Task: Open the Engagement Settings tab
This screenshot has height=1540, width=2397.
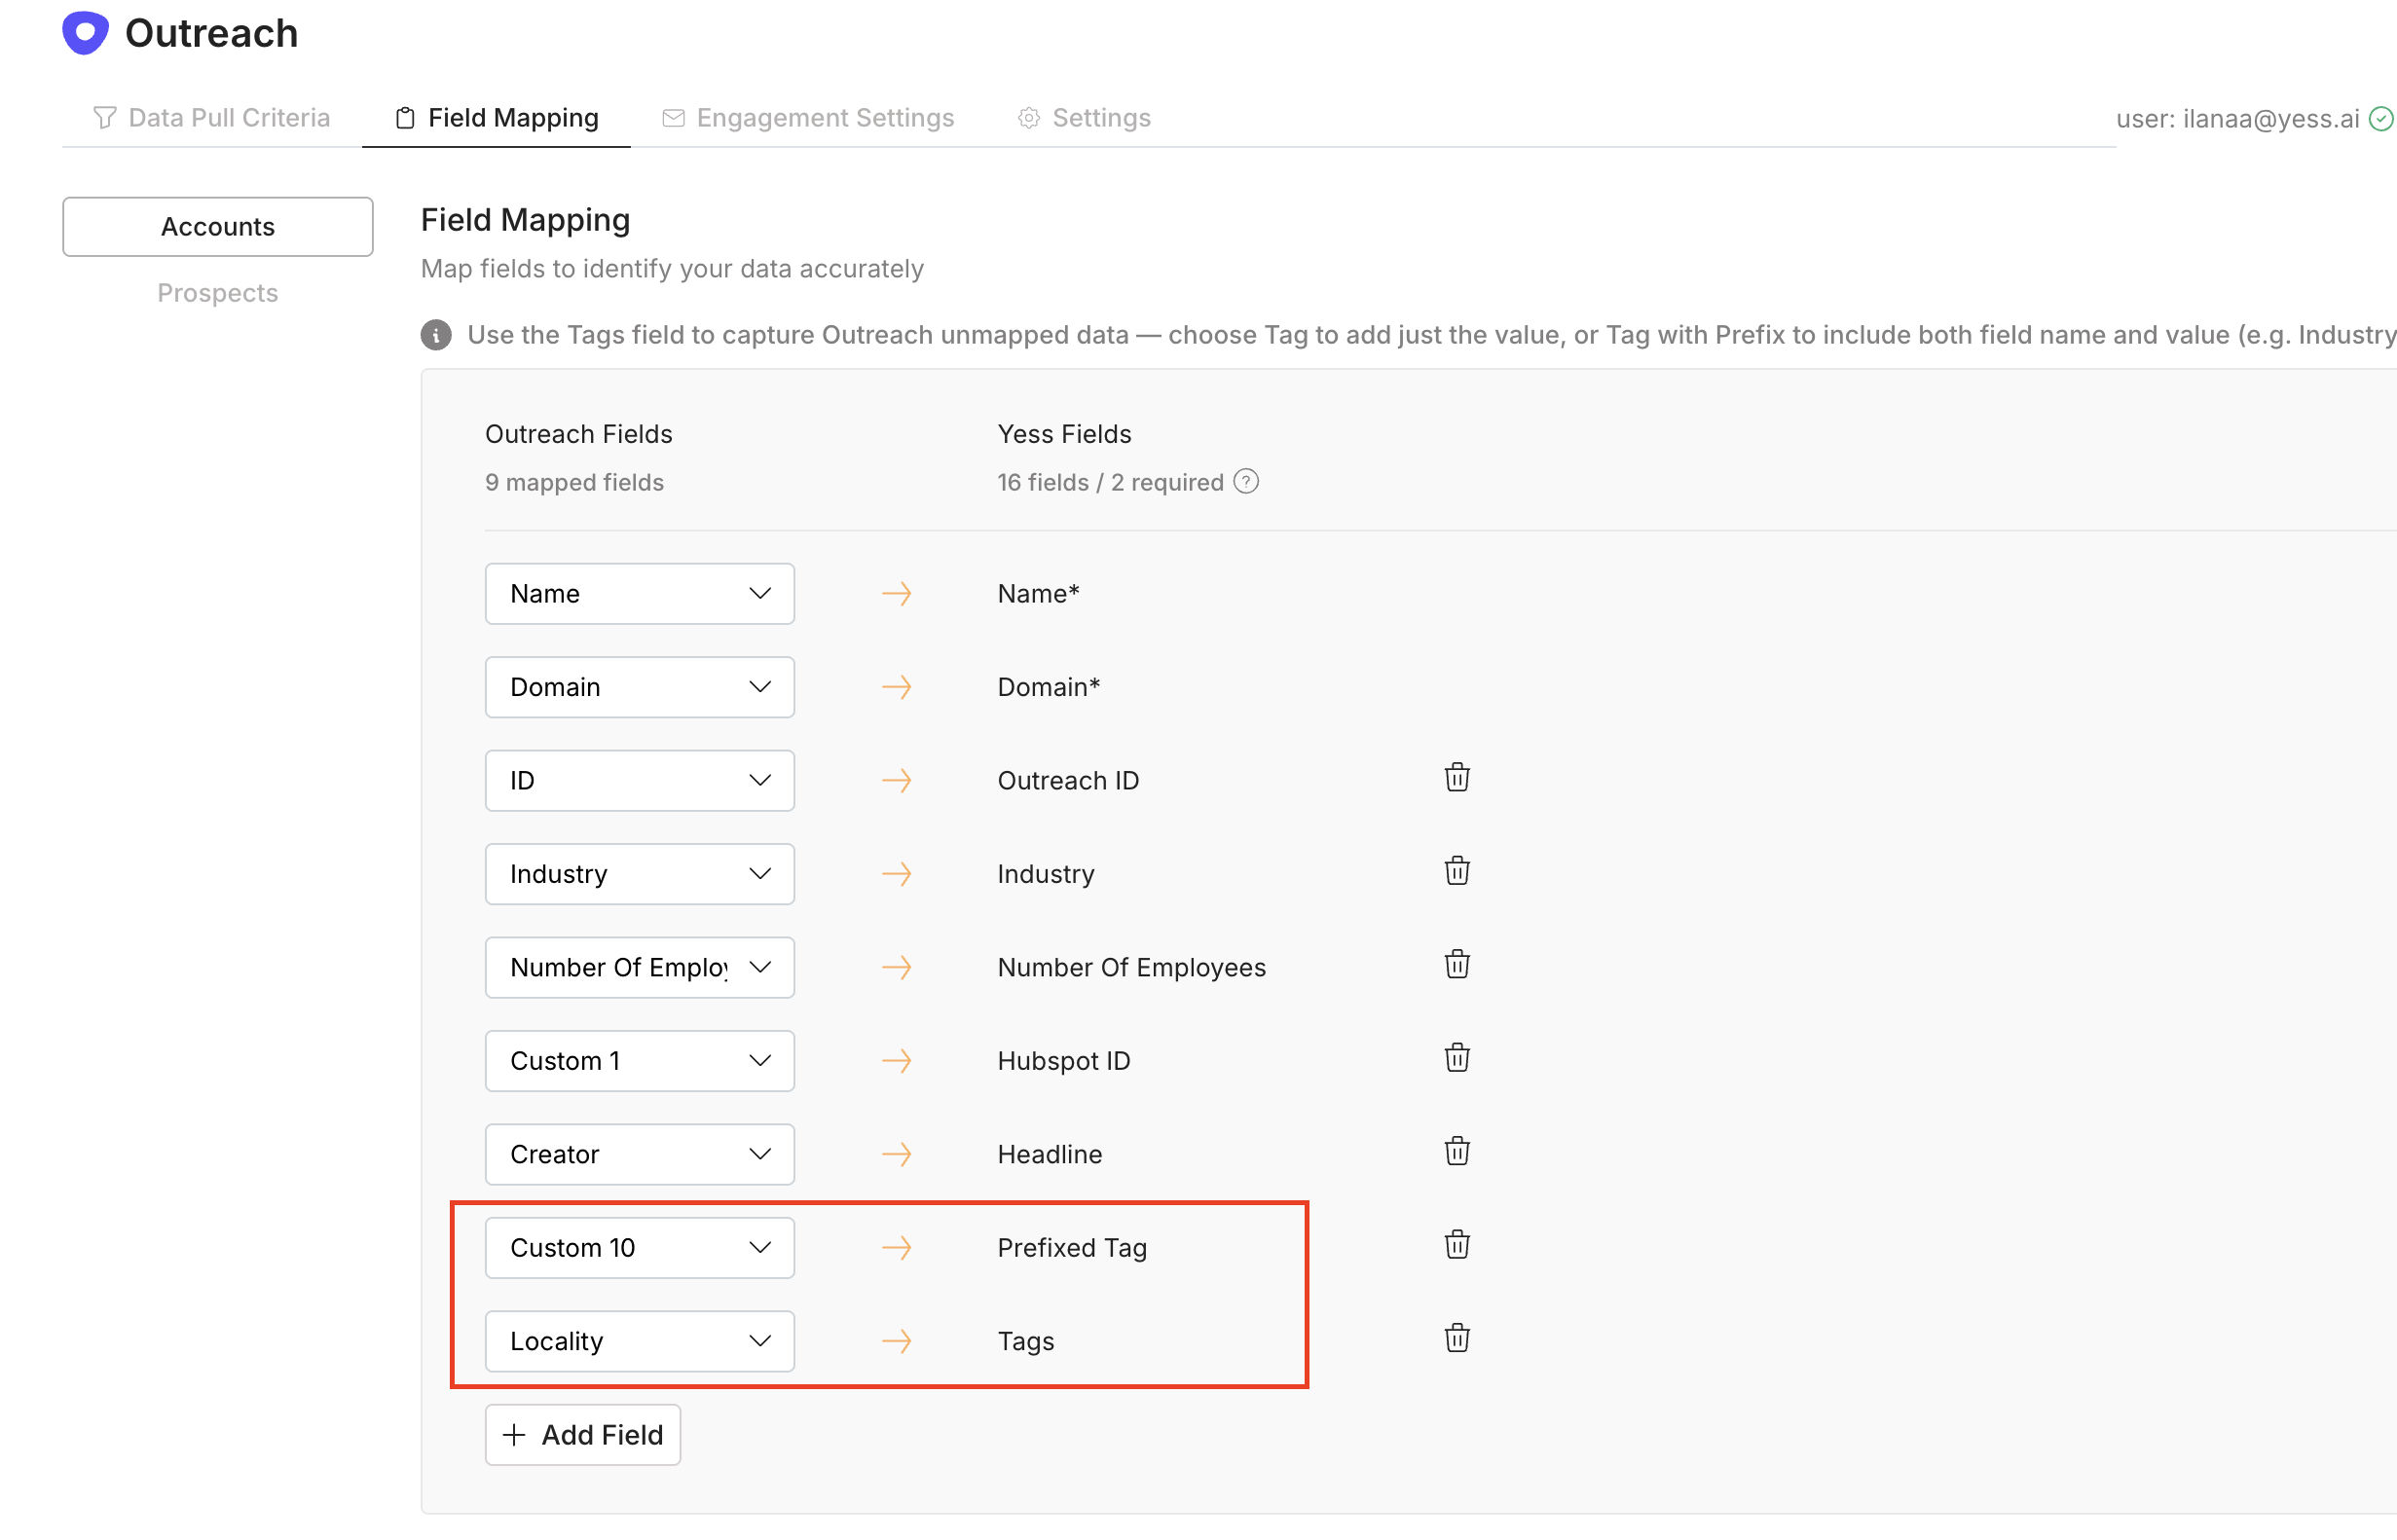Action: (808, 118)
